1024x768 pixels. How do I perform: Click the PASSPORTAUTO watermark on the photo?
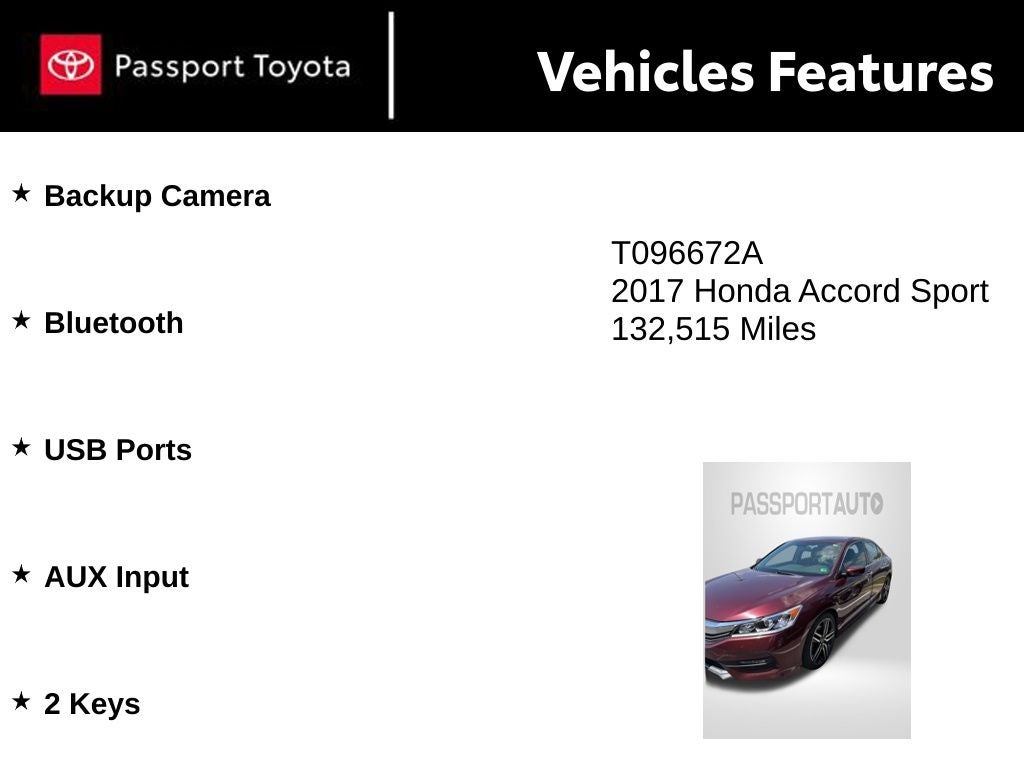pos(806,504)
